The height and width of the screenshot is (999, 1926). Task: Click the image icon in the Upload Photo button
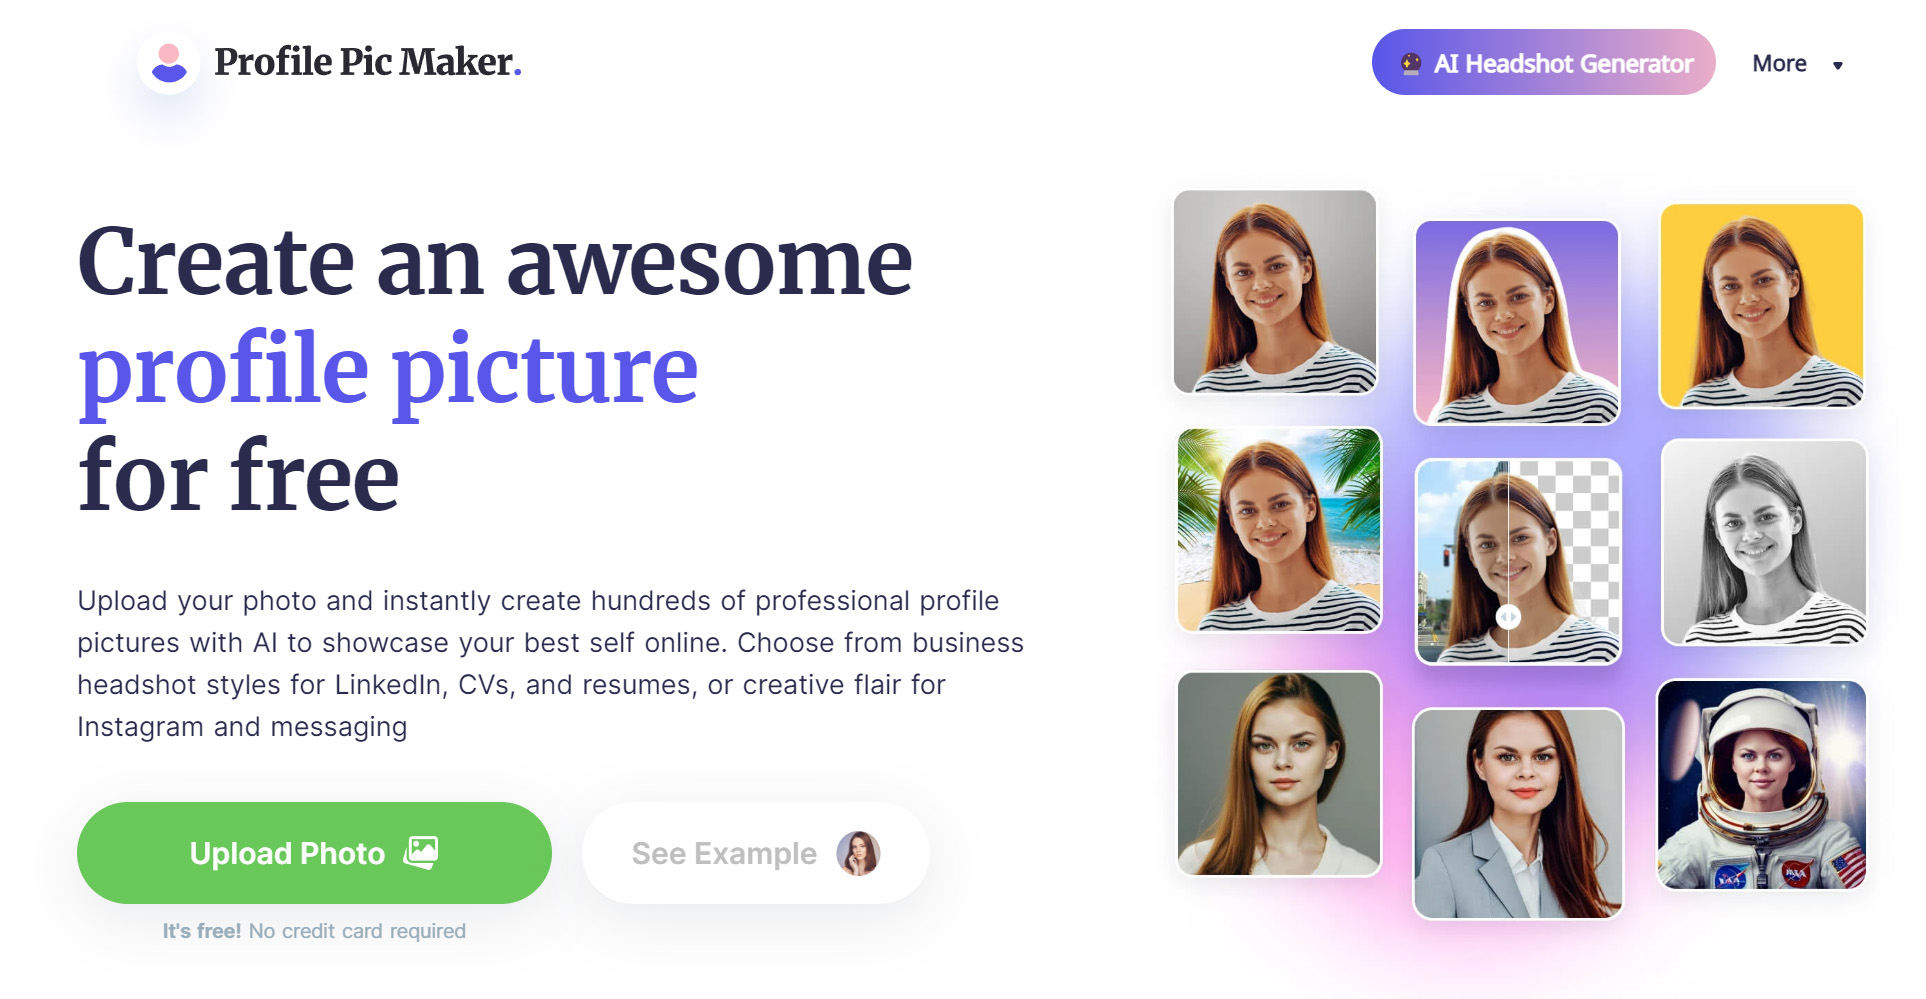(x=421, y=852)
